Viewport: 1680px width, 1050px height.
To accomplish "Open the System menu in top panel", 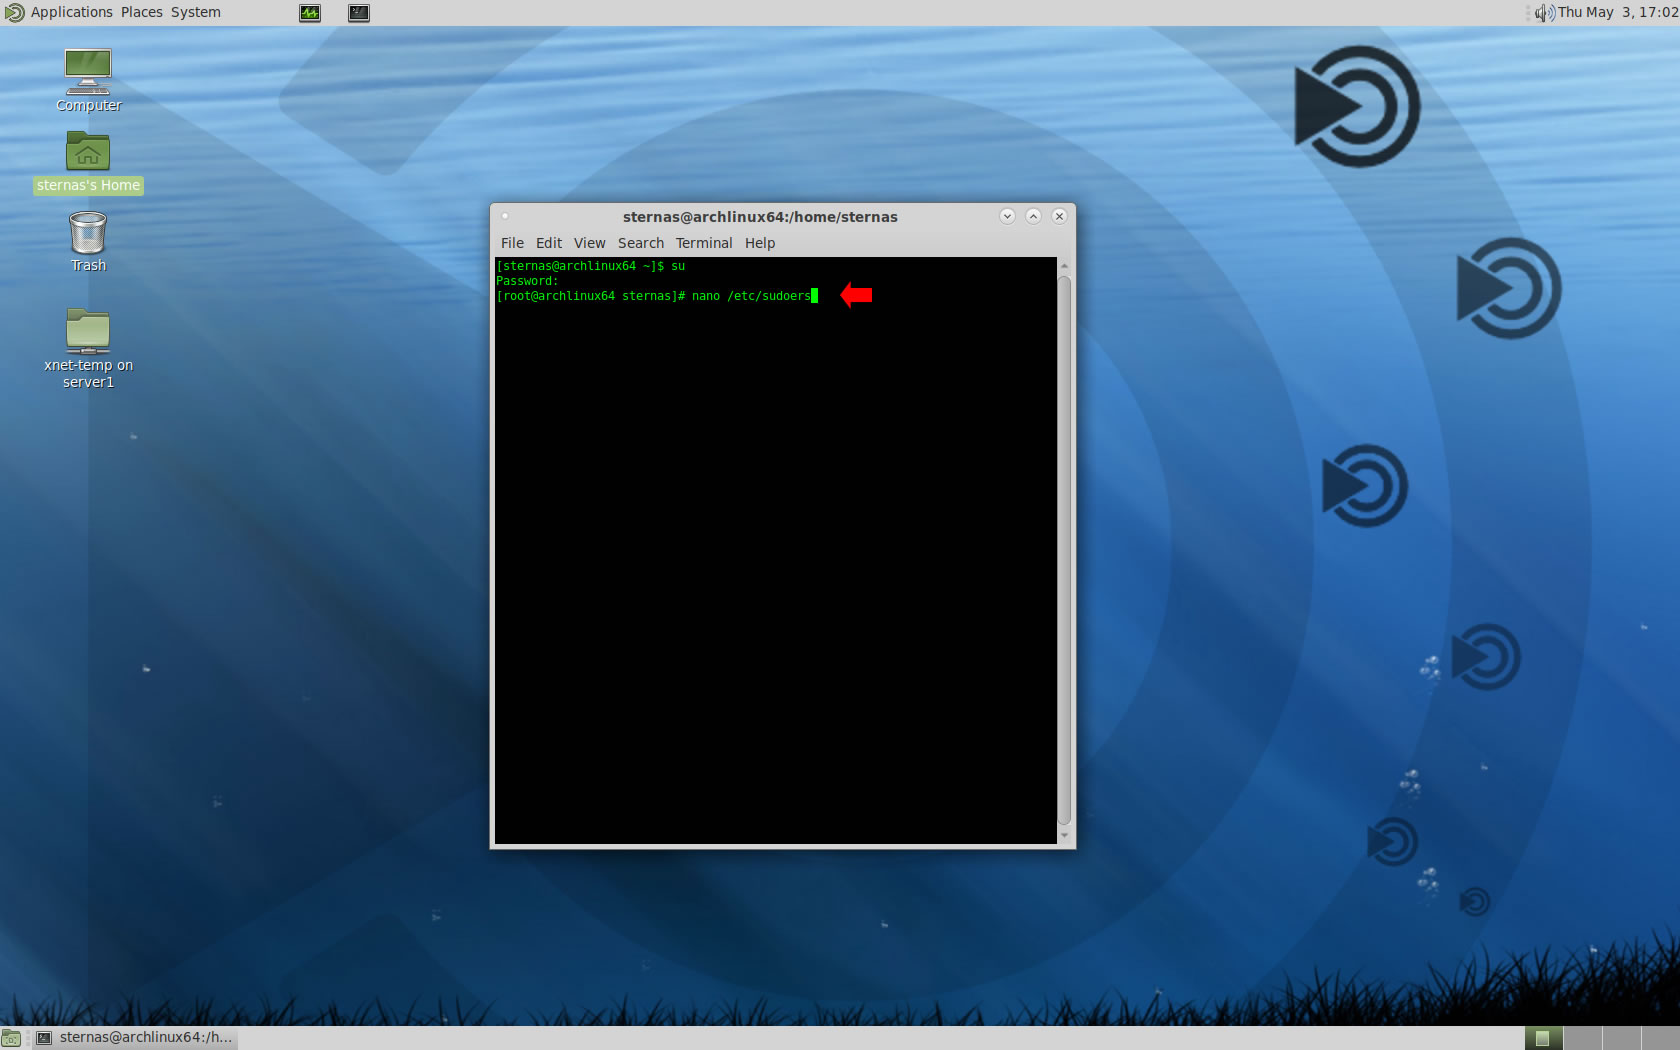I will (196, 12).
